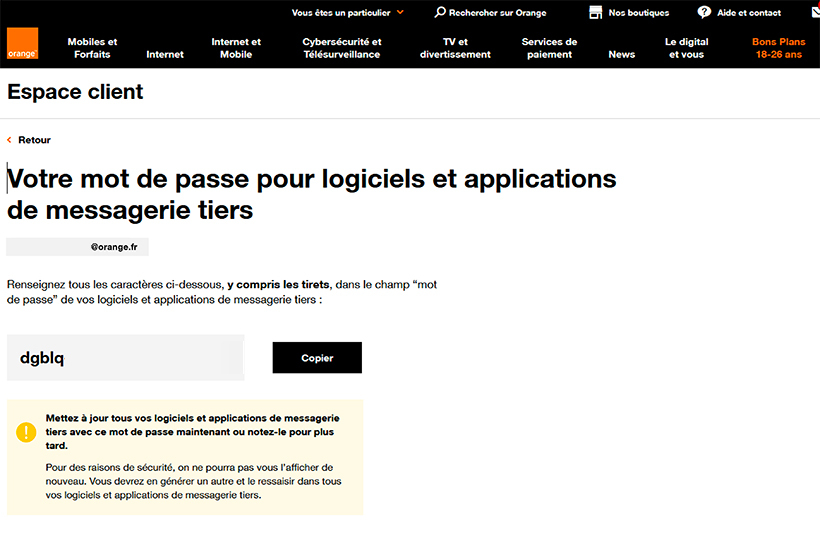
Task: Click the page title about mot de passe
Action: tap(312, 194)
